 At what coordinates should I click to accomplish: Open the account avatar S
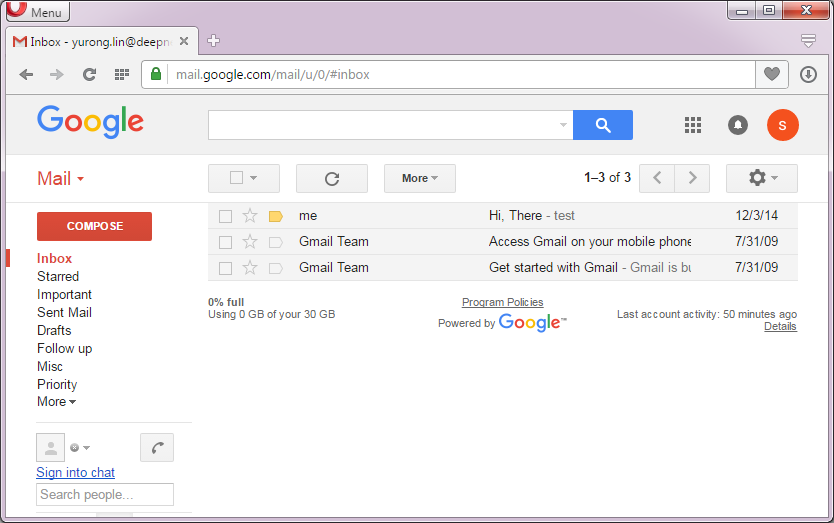click(782, 125)
